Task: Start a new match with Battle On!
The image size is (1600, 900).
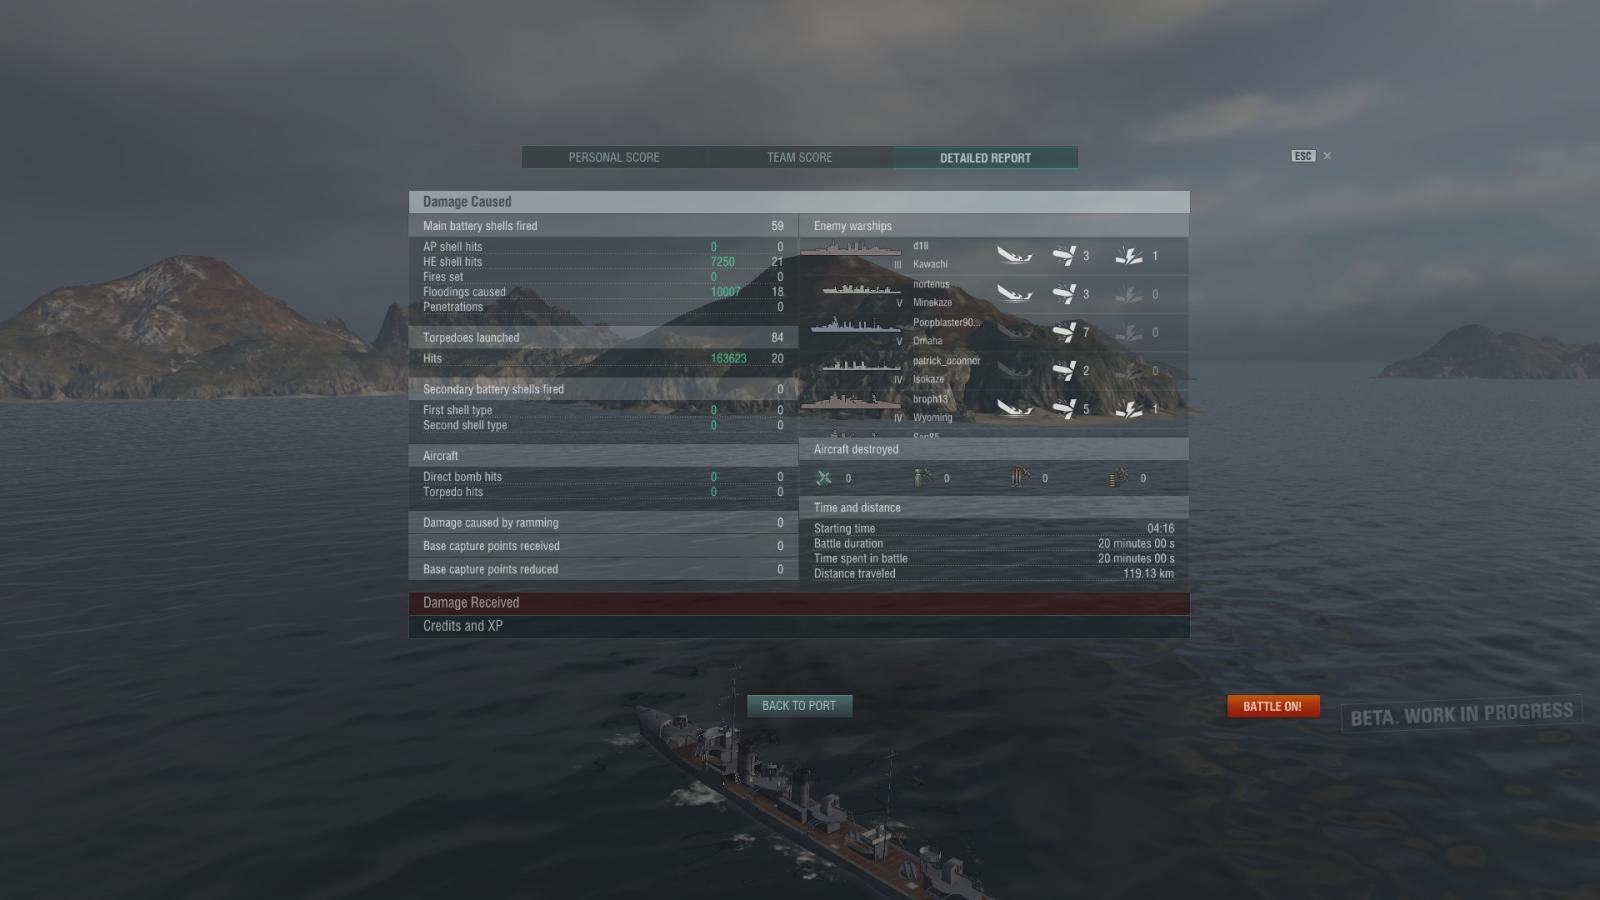Action: 1273,706
